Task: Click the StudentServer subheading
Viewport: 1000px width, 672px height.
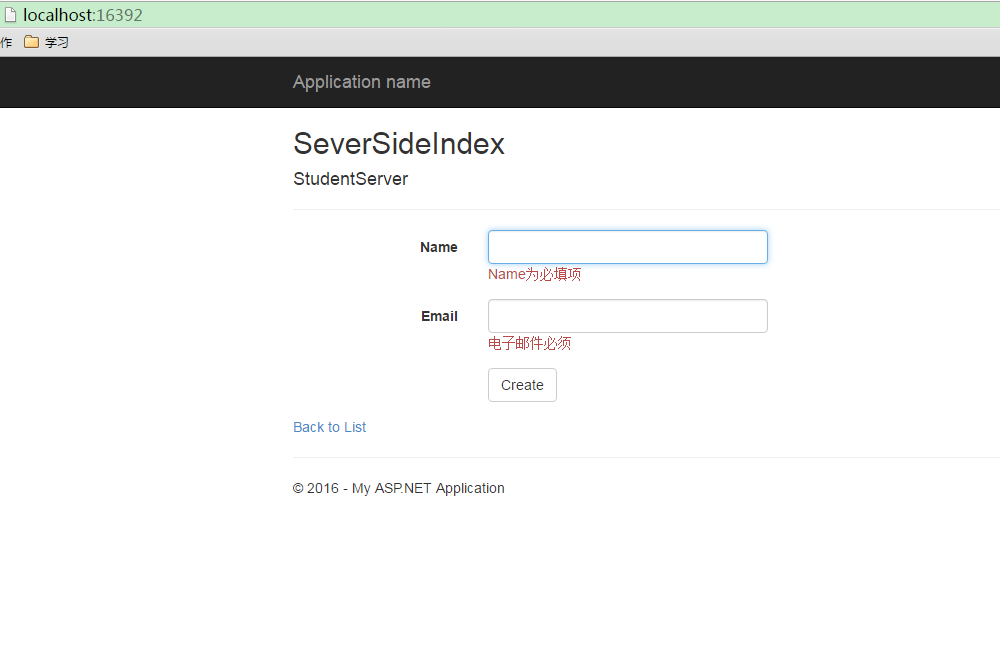Action: 350,179
